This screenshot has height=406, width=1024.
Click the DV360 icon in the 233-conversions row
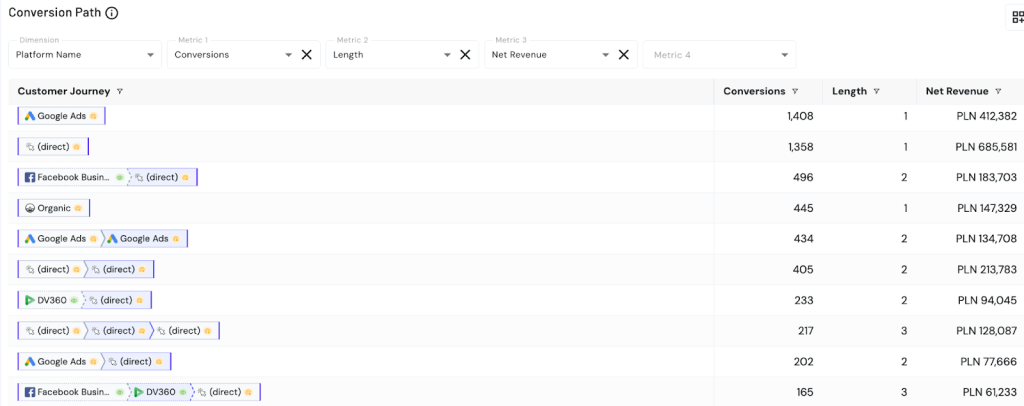point(29,300)
